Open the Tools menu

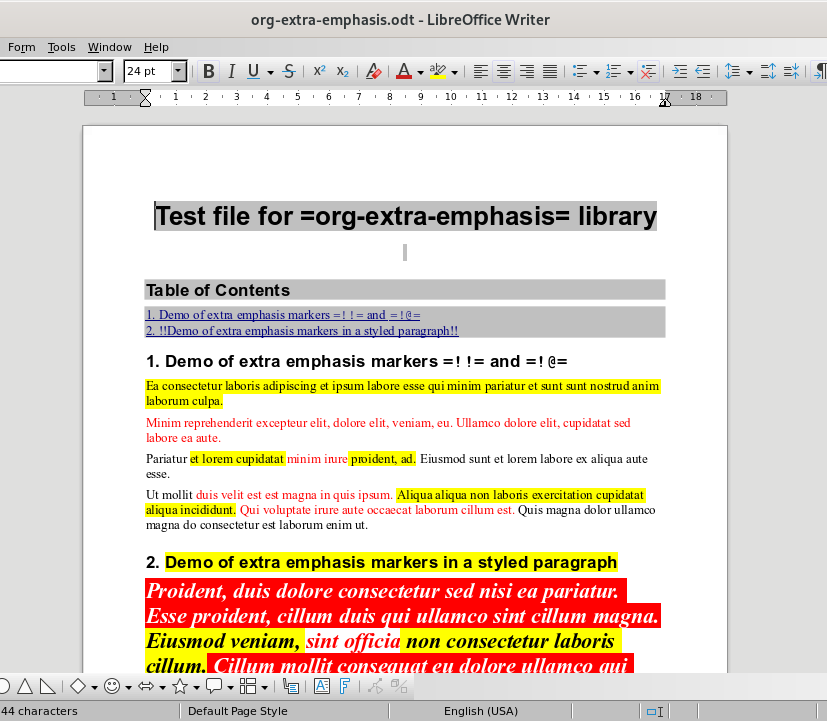62,47
